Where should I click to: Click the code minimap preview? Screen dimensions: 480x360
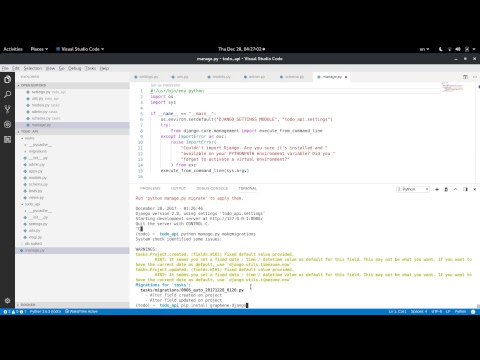pyautogui.click(x=452, y=87)
